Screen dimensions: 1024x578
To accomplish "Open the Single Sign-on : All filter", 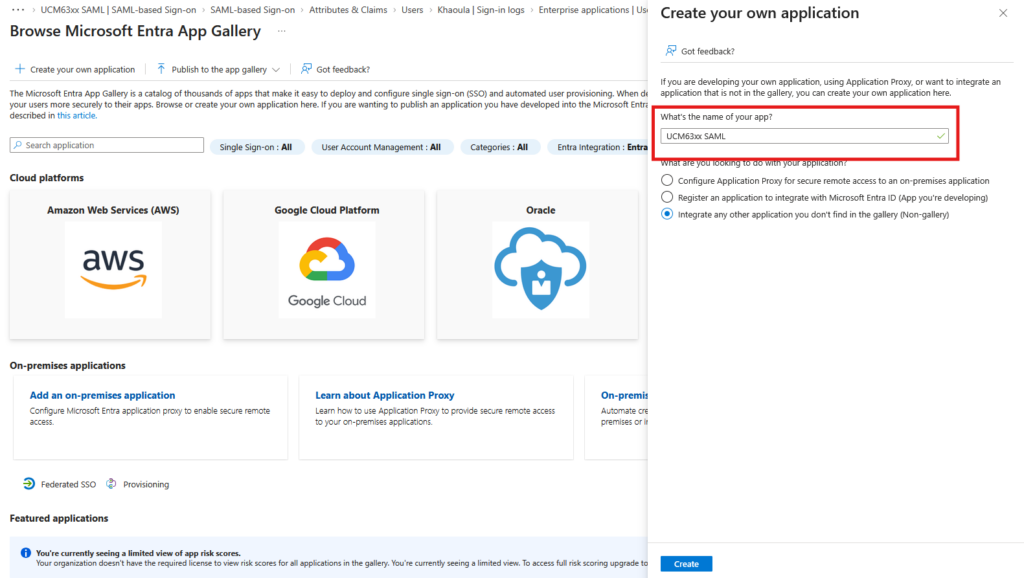I will coord(256,147).
